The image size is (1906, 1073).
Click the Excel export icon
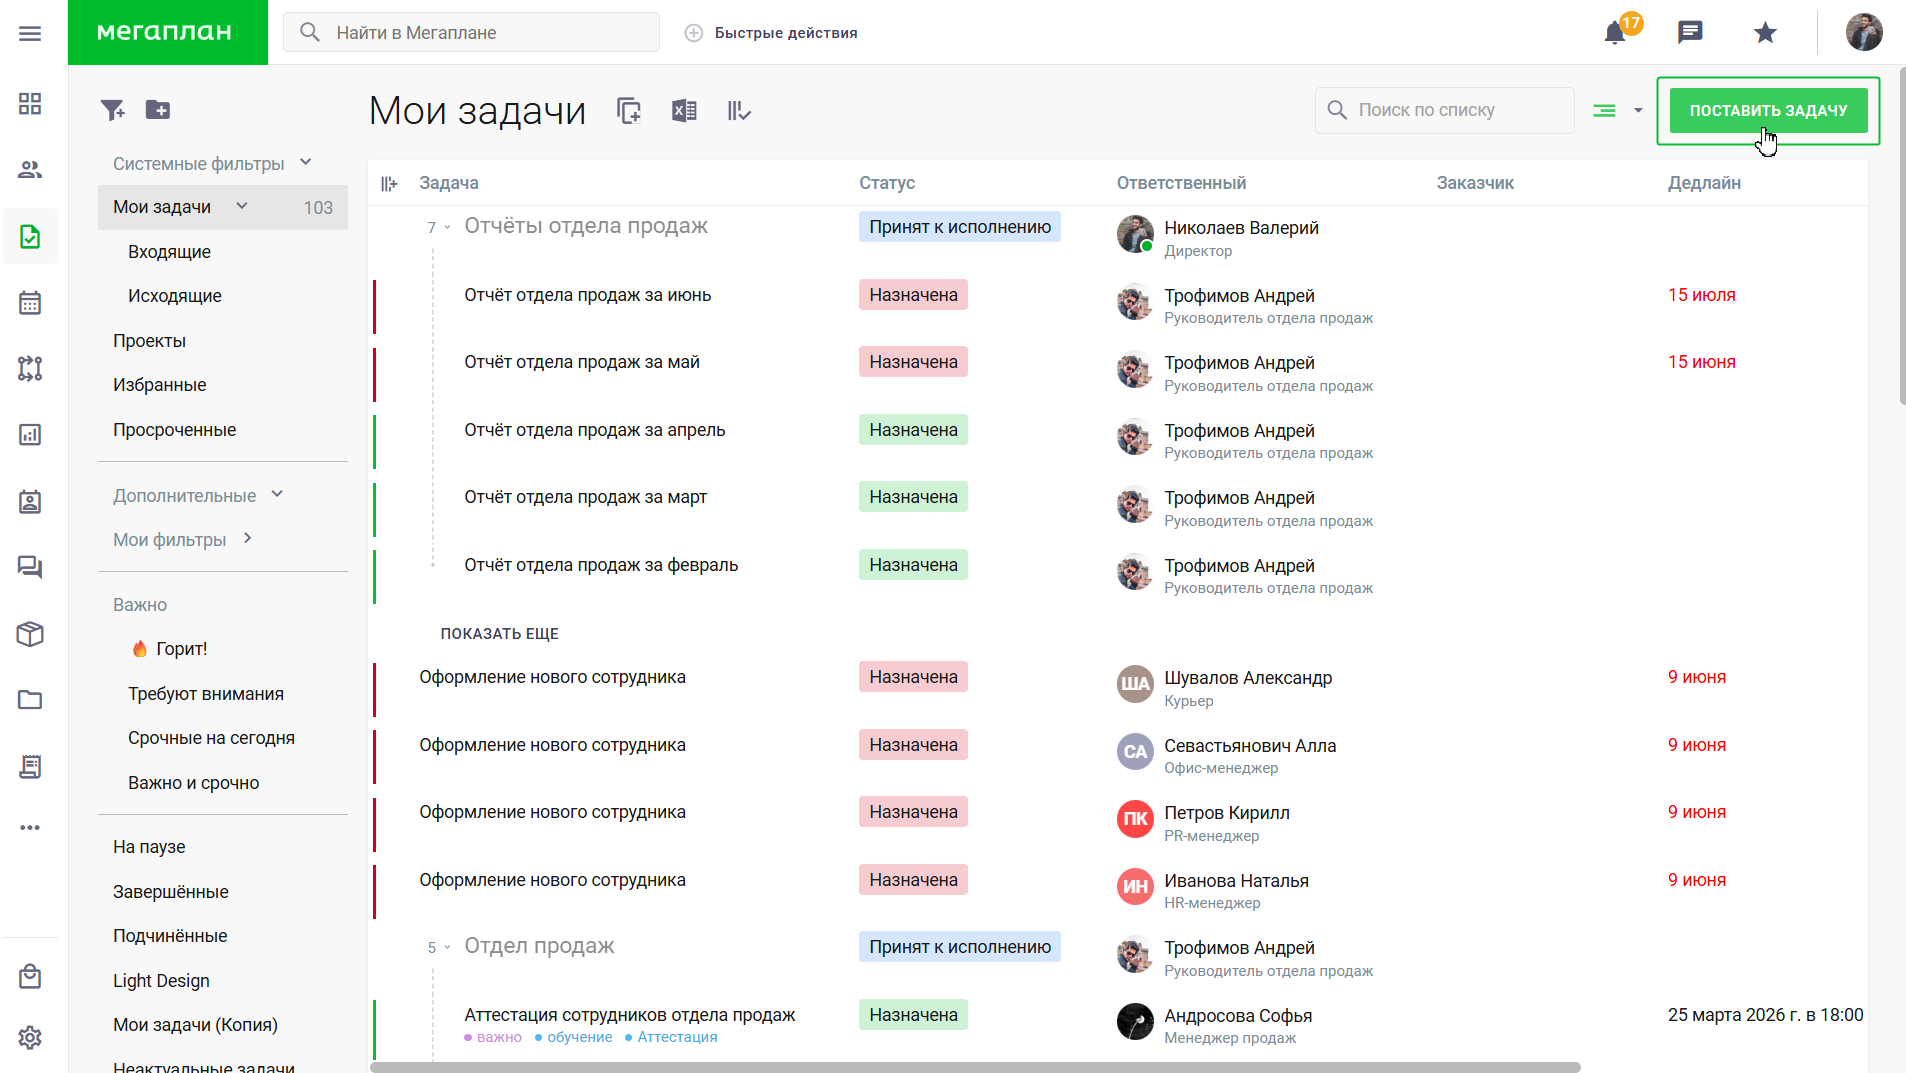click(684, 111)
